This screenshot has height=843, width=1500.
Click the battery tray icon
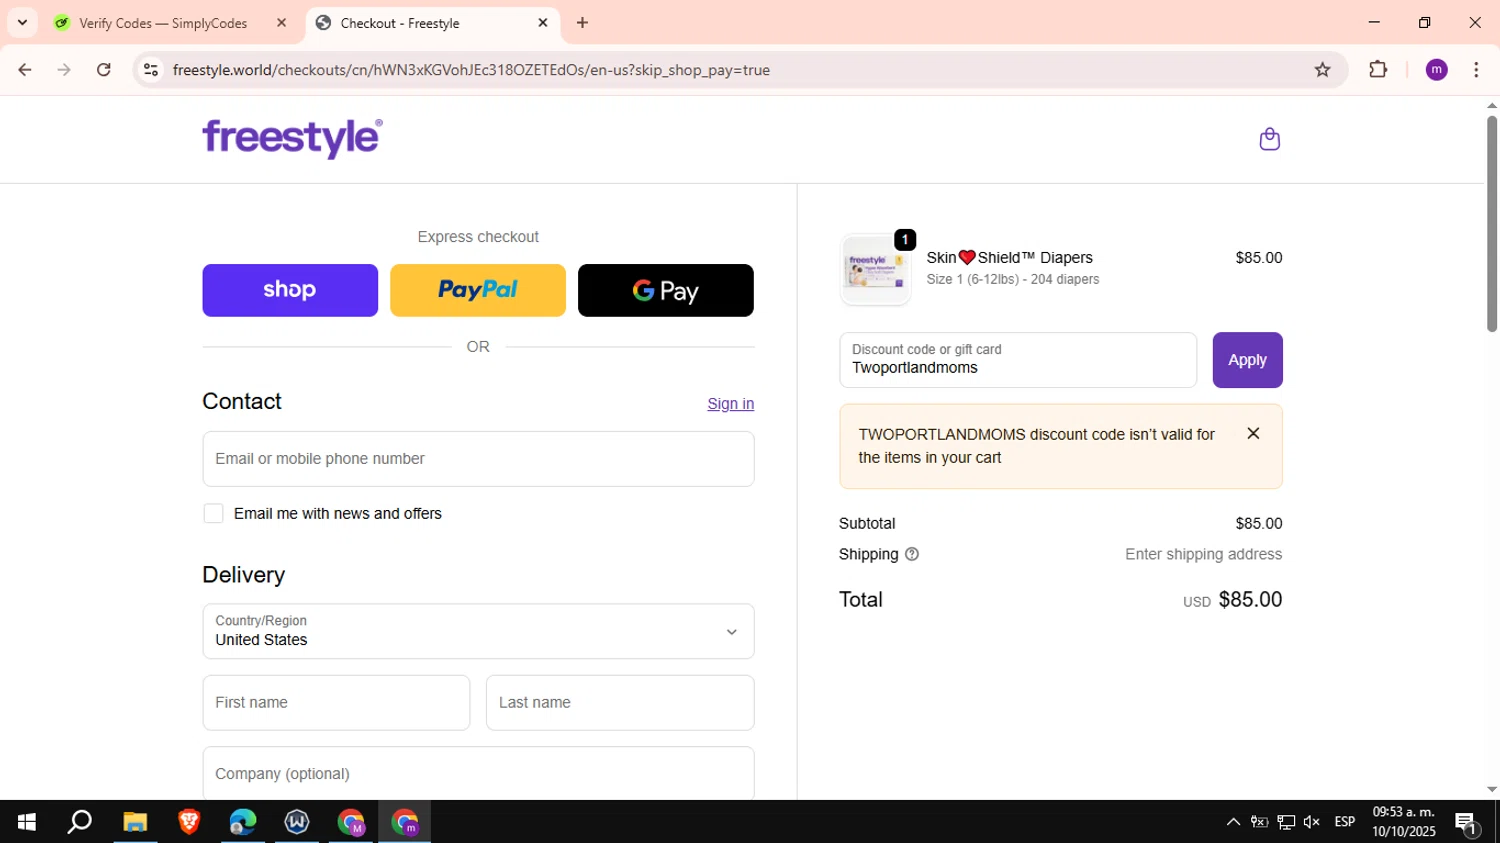pos(1259,822)
